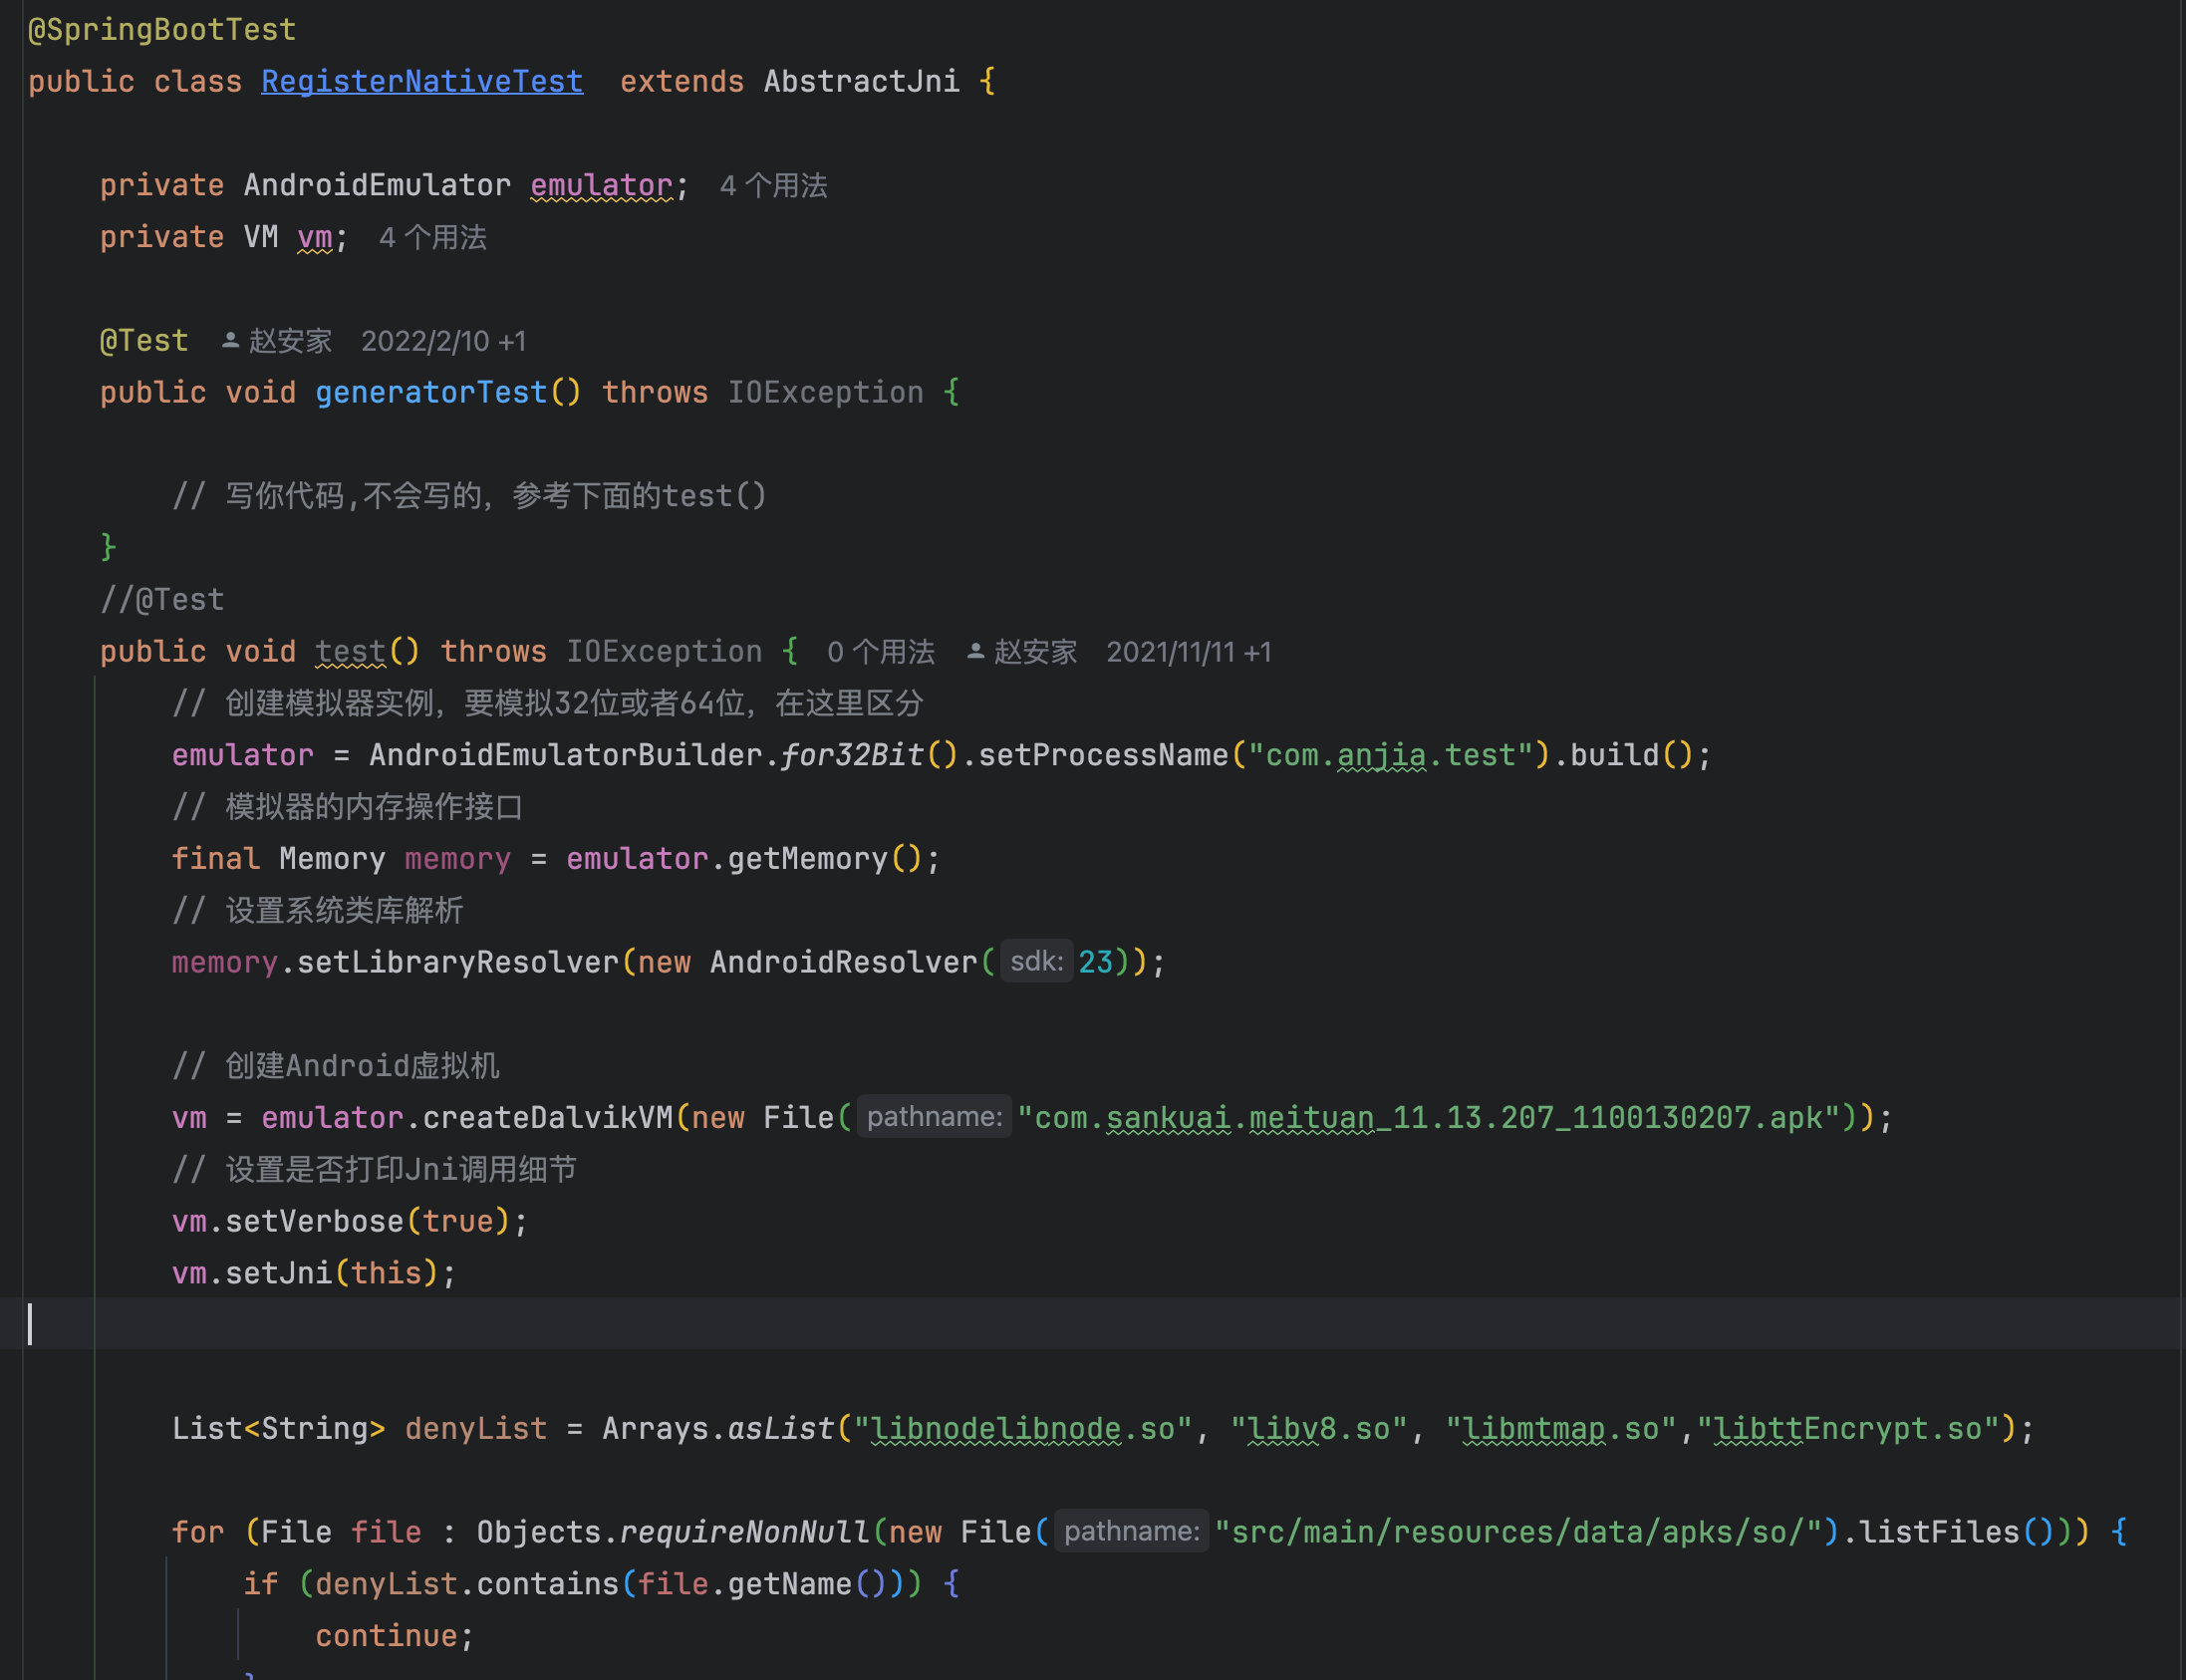
Task: Click author icon beside 赵安家 on test() line
Action: coord(975,652)
